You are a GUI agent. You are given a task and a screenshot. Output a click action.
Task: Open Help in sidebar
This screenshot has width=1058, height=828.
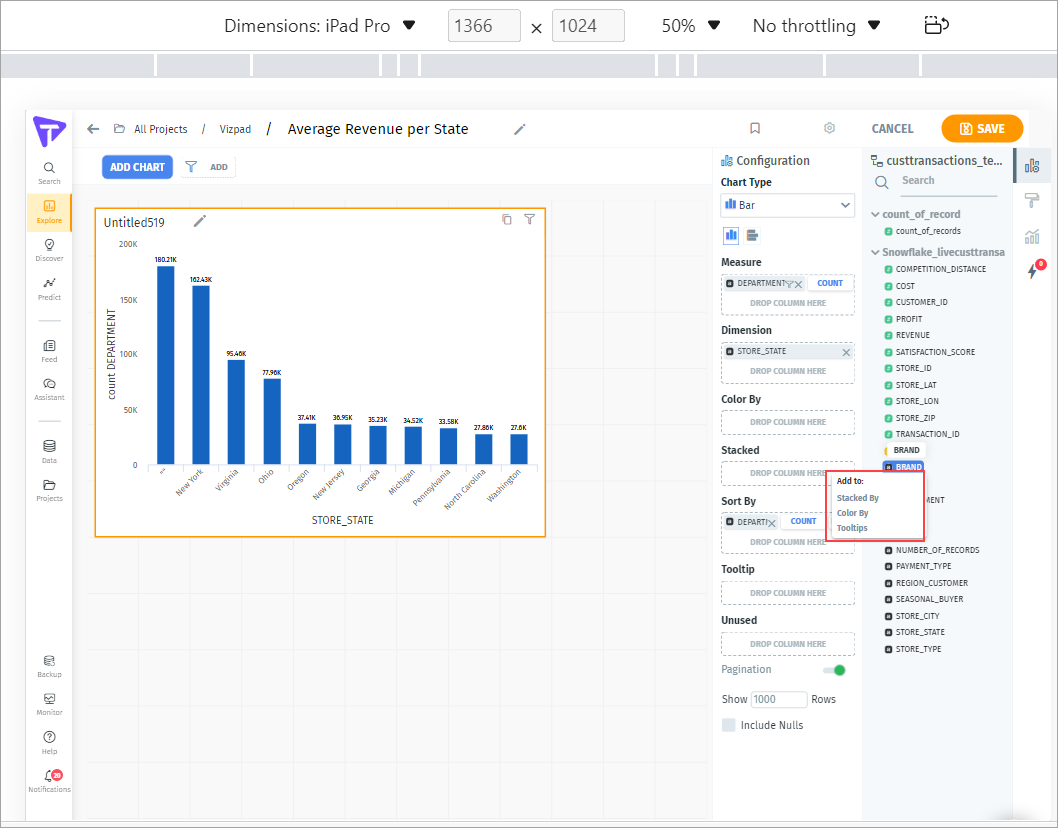49,743
